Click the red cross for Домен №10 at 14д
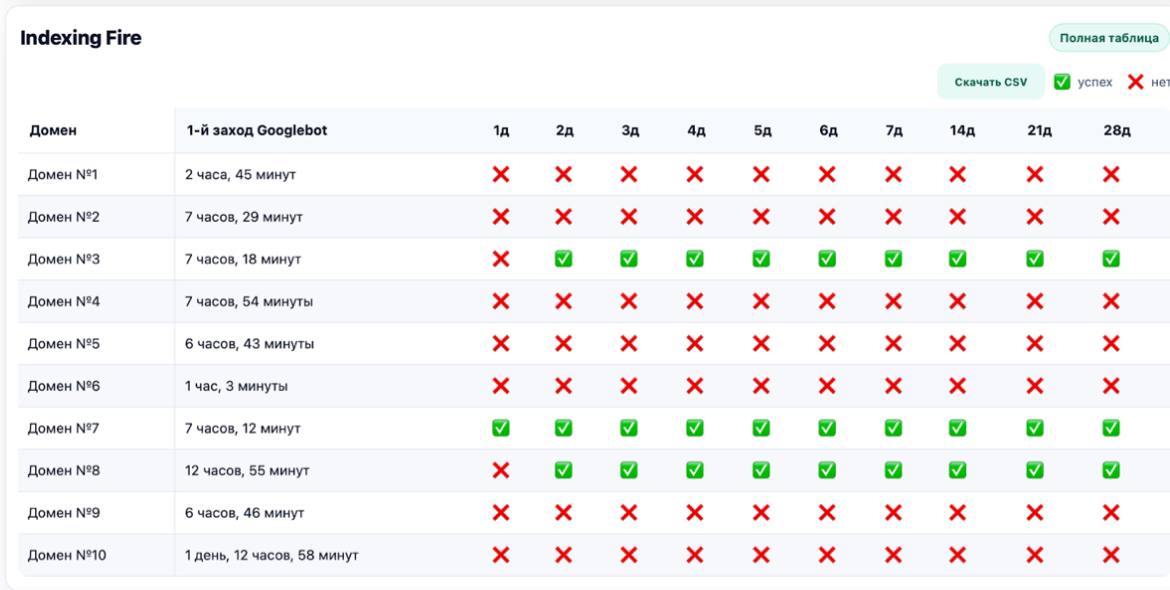This screenshot has width=1170, height=590. 957,555
